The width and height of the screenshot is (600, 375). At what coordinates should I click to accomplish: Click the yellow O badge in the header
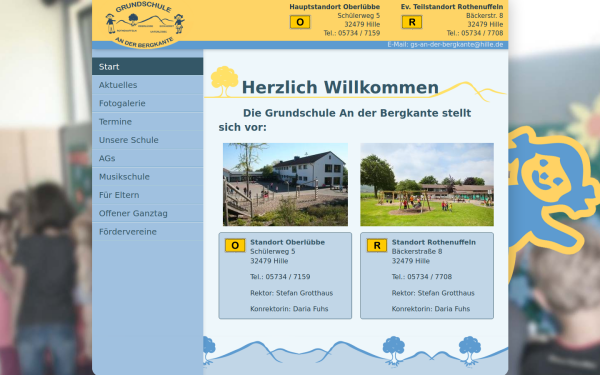click(x=300, y=22)
